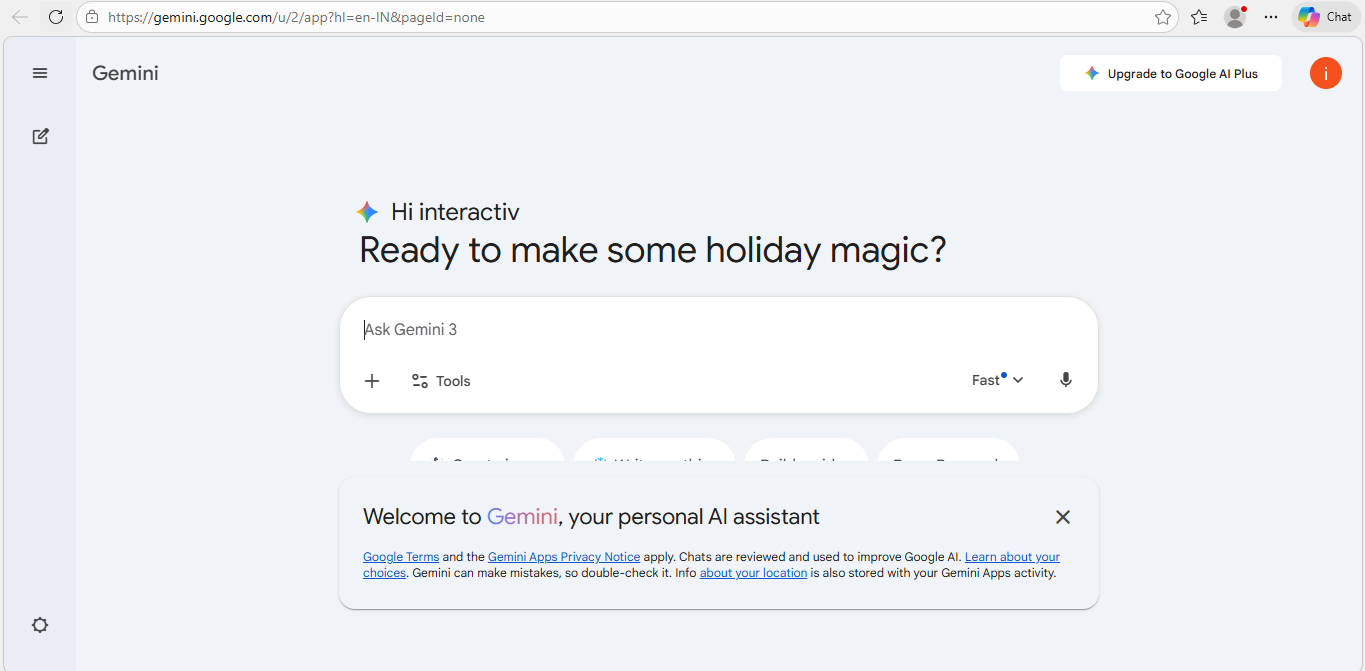Expand the Fast model selector dropdown
The image size is (1365, 671).
[x=997, y=380]
